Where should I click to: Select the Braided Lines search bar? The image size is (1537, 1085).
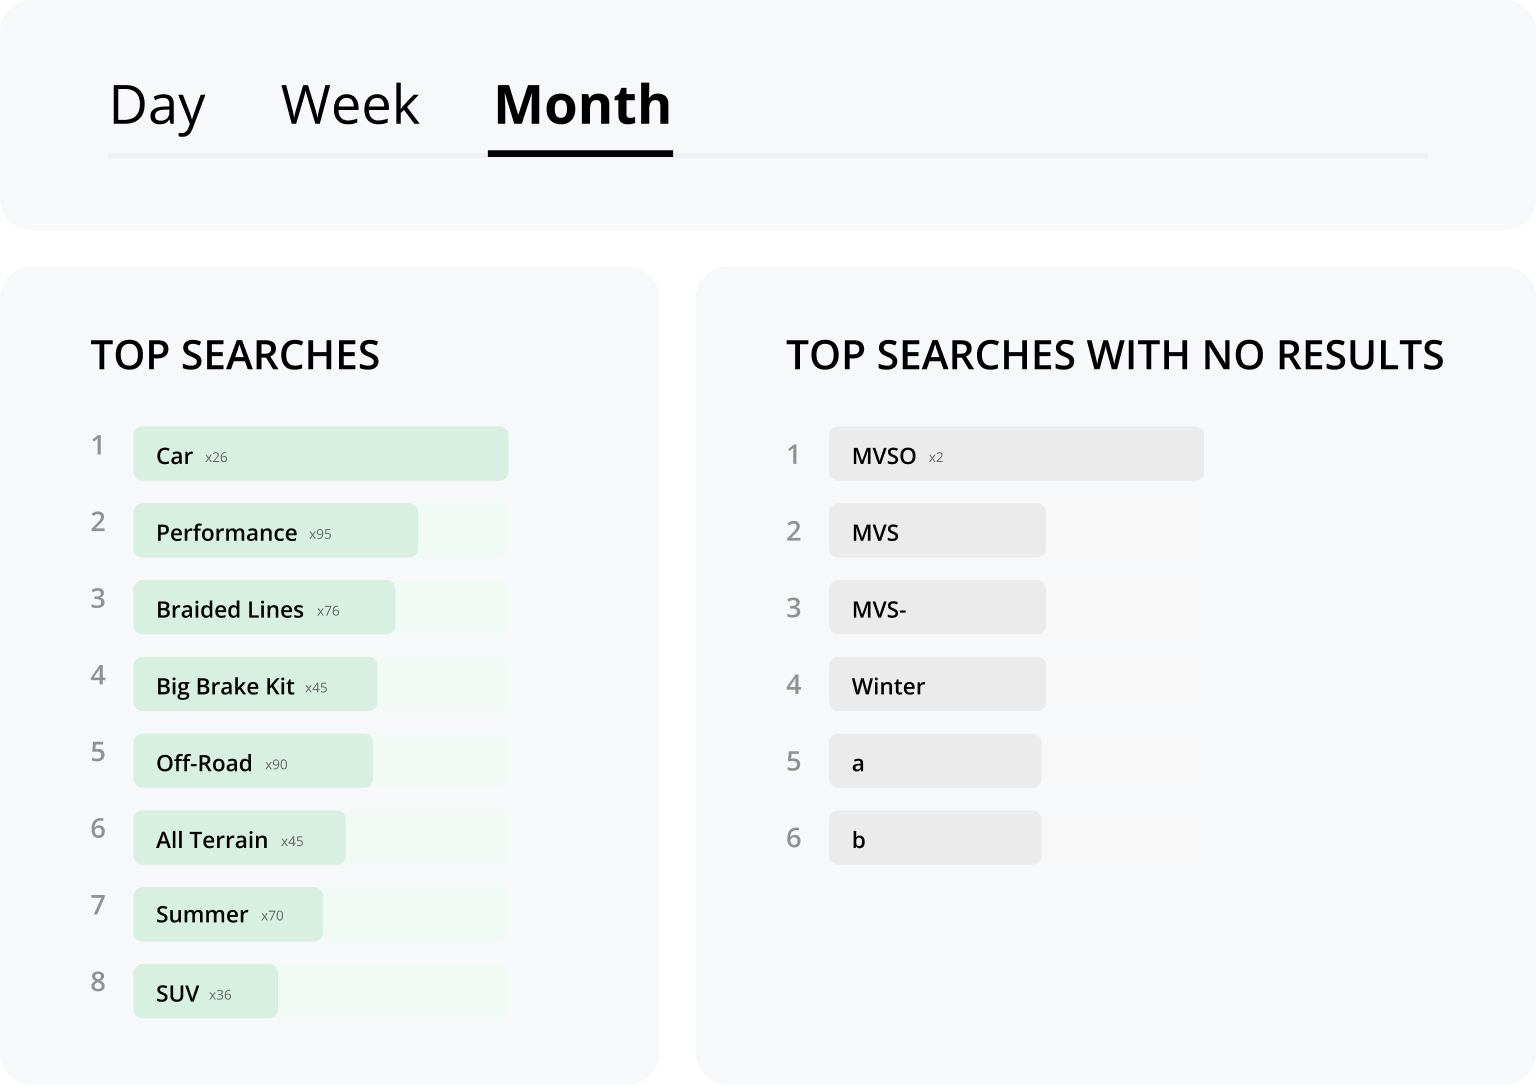click(x=230, y=609)
